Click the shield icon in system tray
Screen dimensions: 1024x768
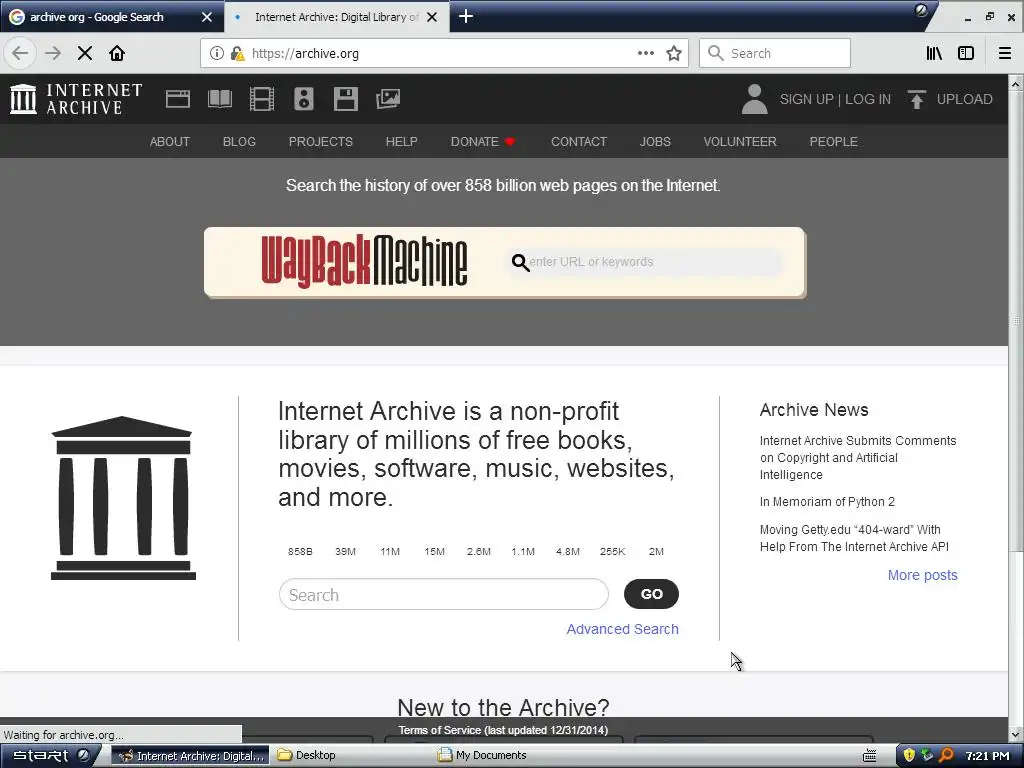click(x=908, y=756)
